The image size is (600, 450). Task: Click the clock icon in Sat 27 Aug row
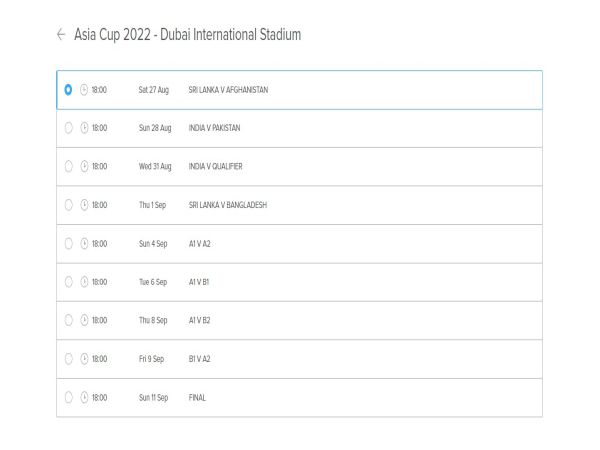[84, 90]
